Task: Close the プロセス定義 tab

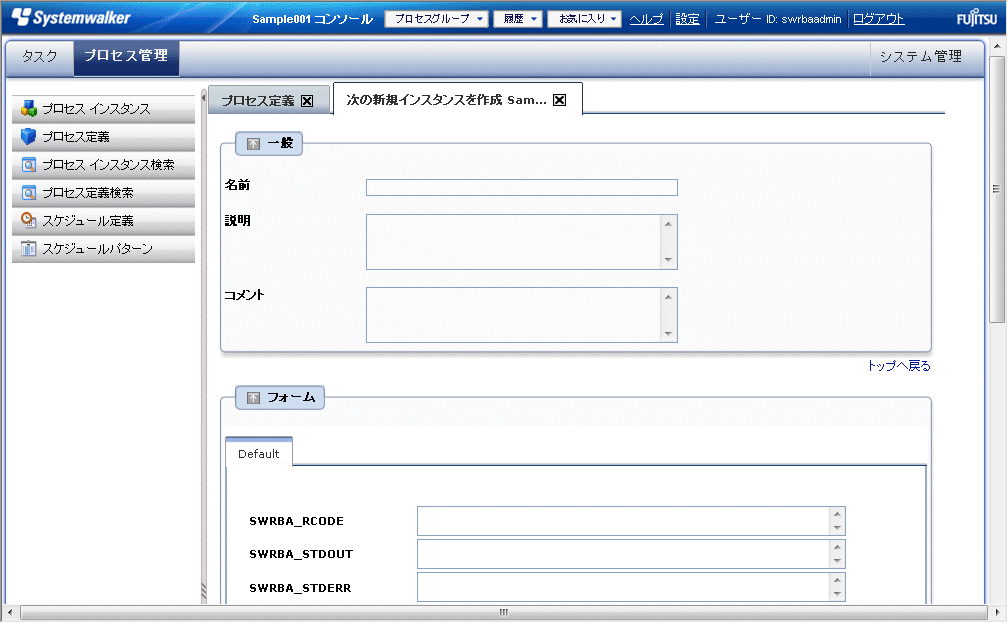Action: (x=307, y=101)
